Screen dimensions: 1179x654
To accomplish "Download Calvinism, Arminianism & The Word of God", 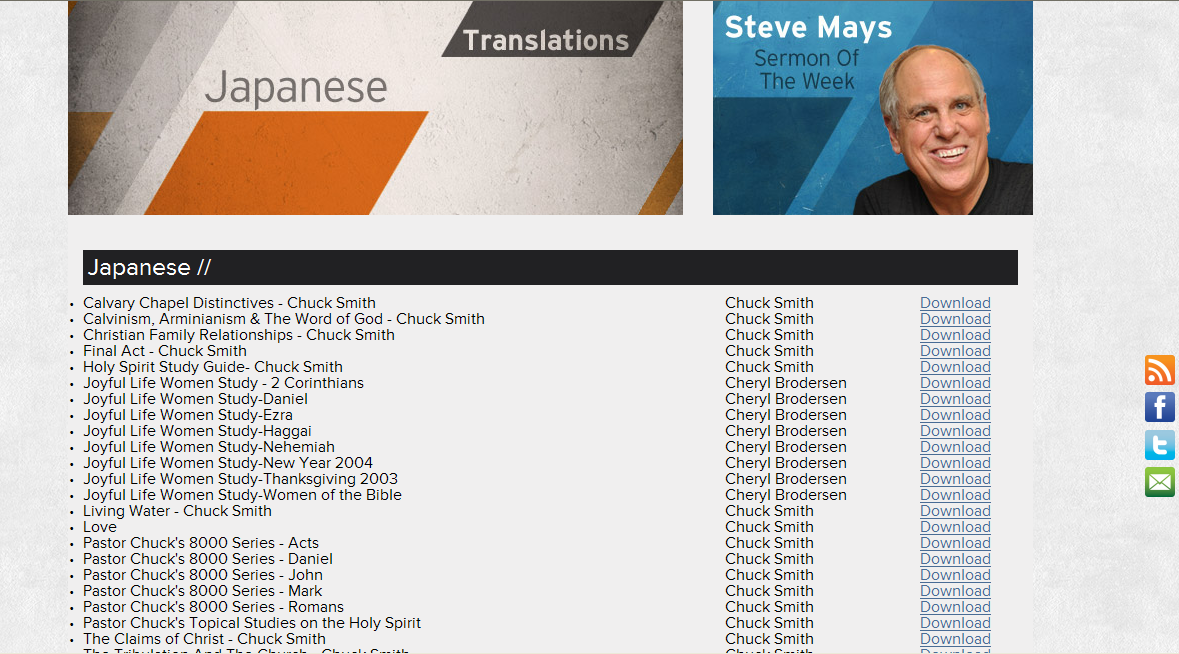I will [955, 319].
